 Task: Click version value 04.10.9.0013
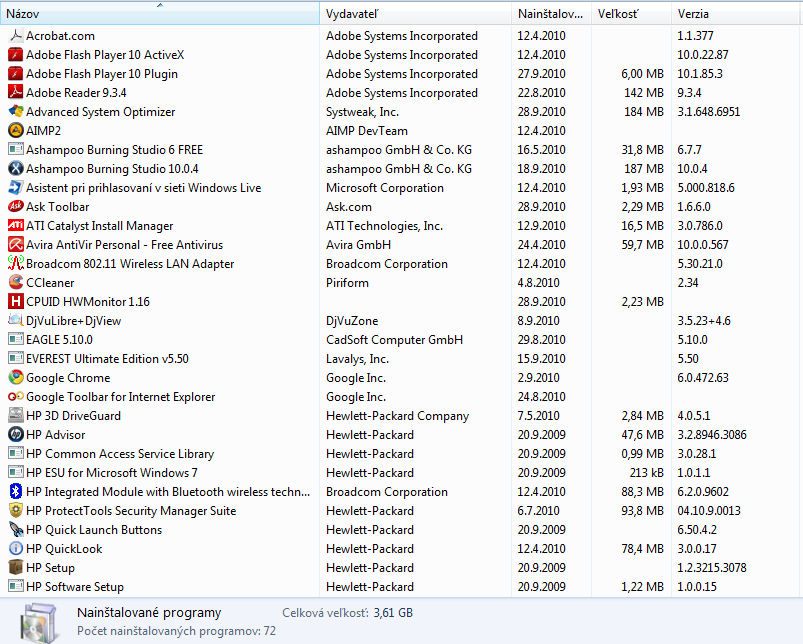point(709,511)
